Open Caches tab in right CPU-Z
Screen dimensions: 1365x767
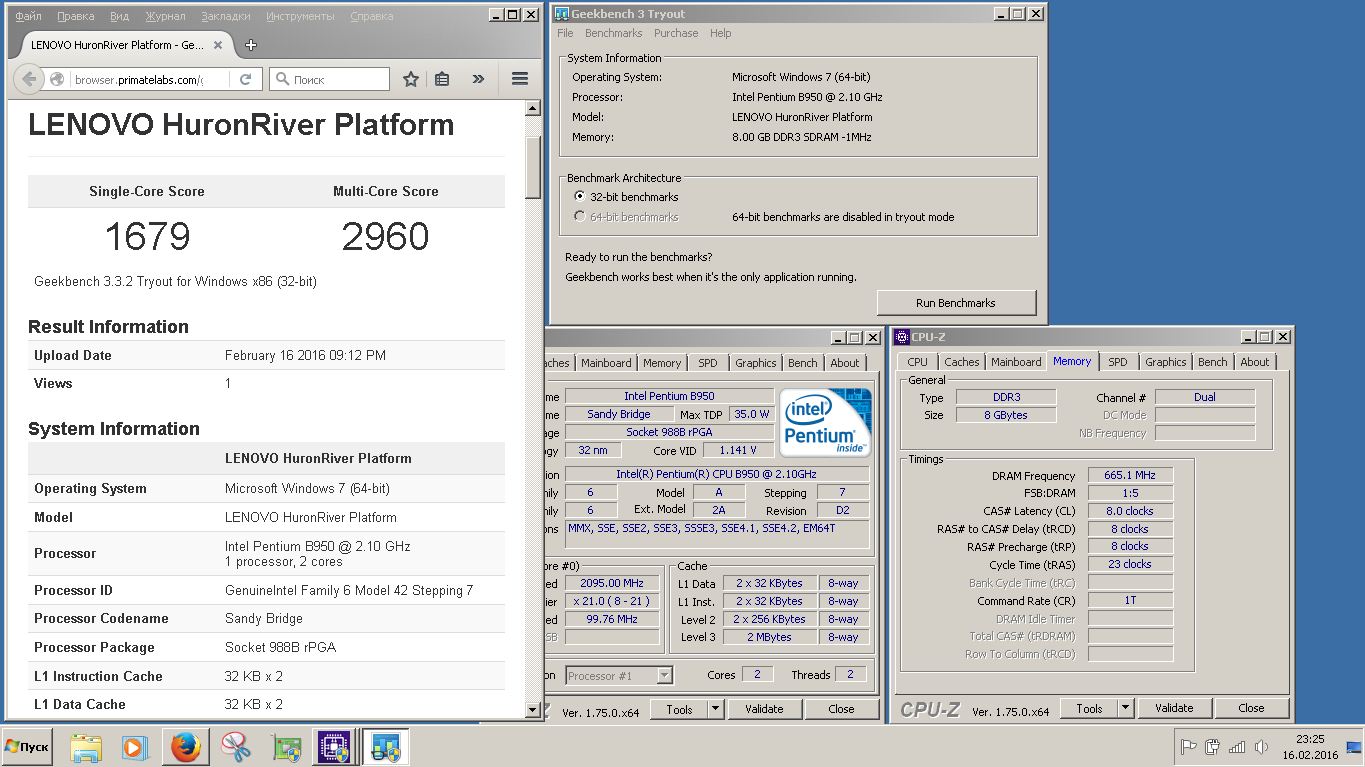tap(962, 362)
